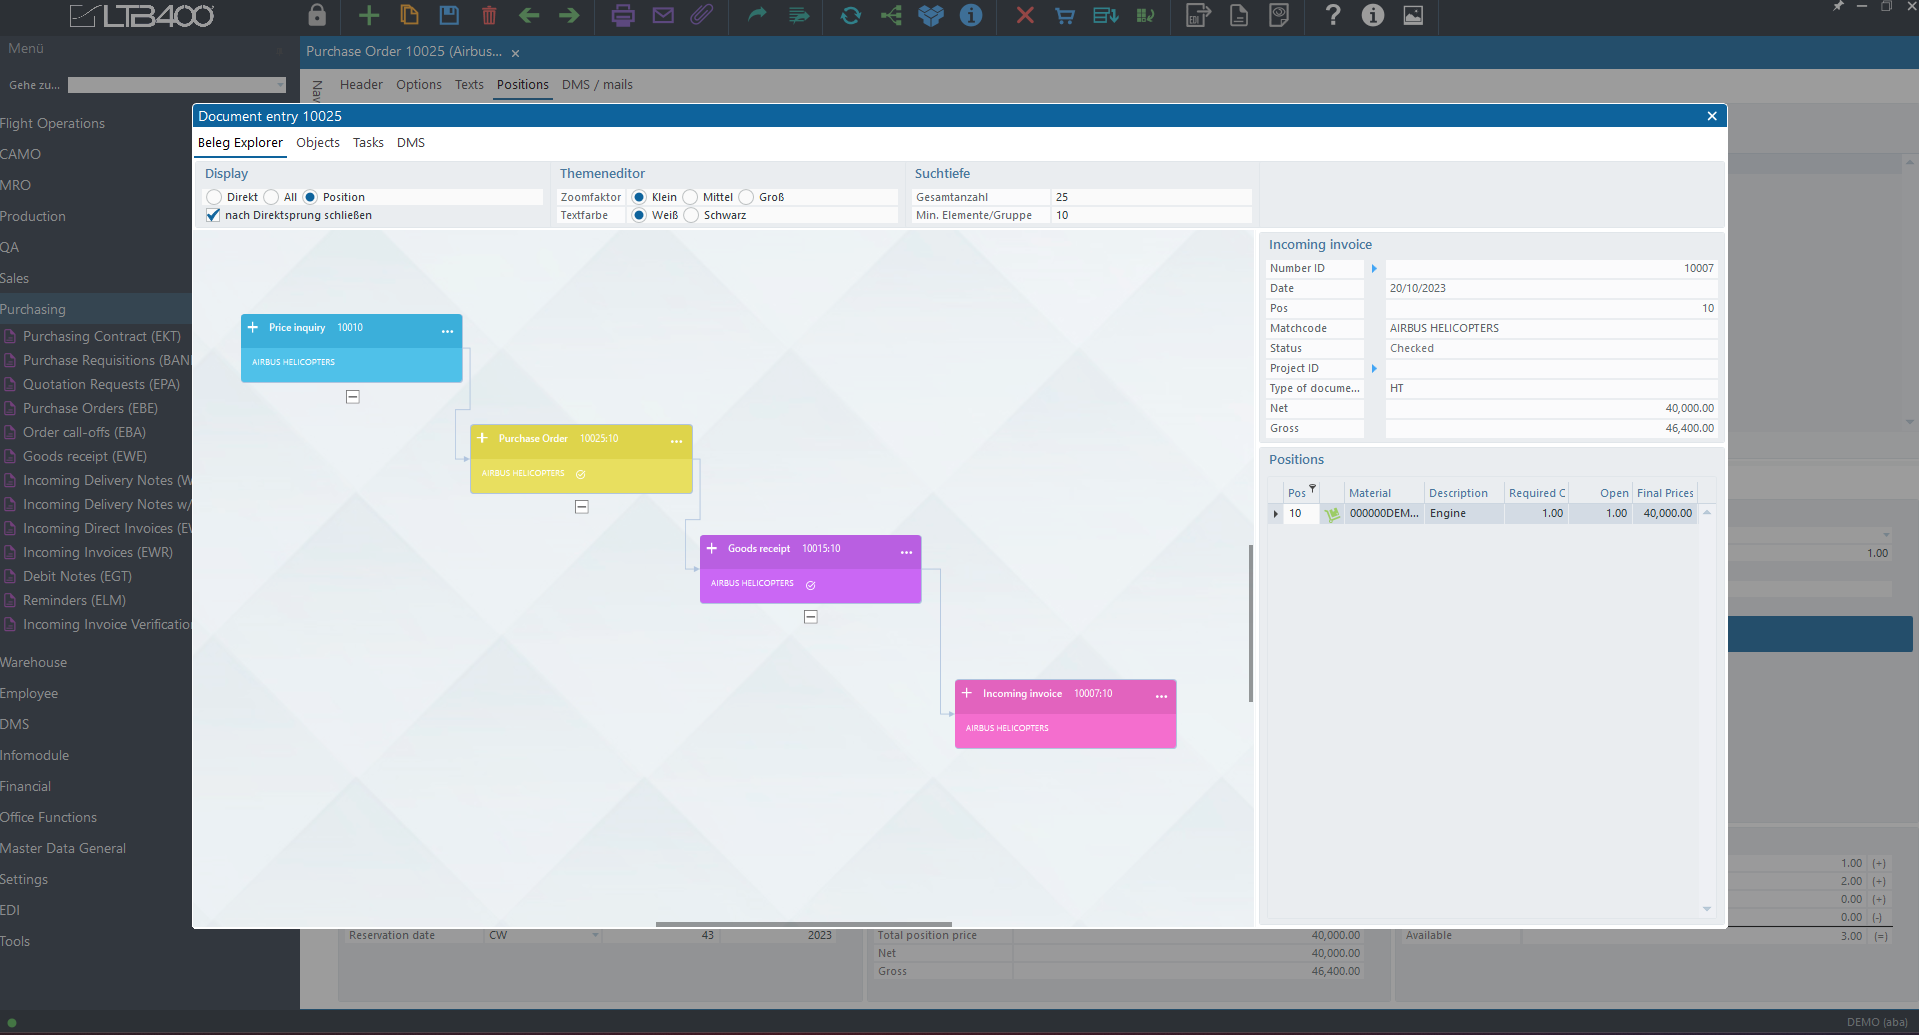Click the save diskette icon

click(449, 15)
